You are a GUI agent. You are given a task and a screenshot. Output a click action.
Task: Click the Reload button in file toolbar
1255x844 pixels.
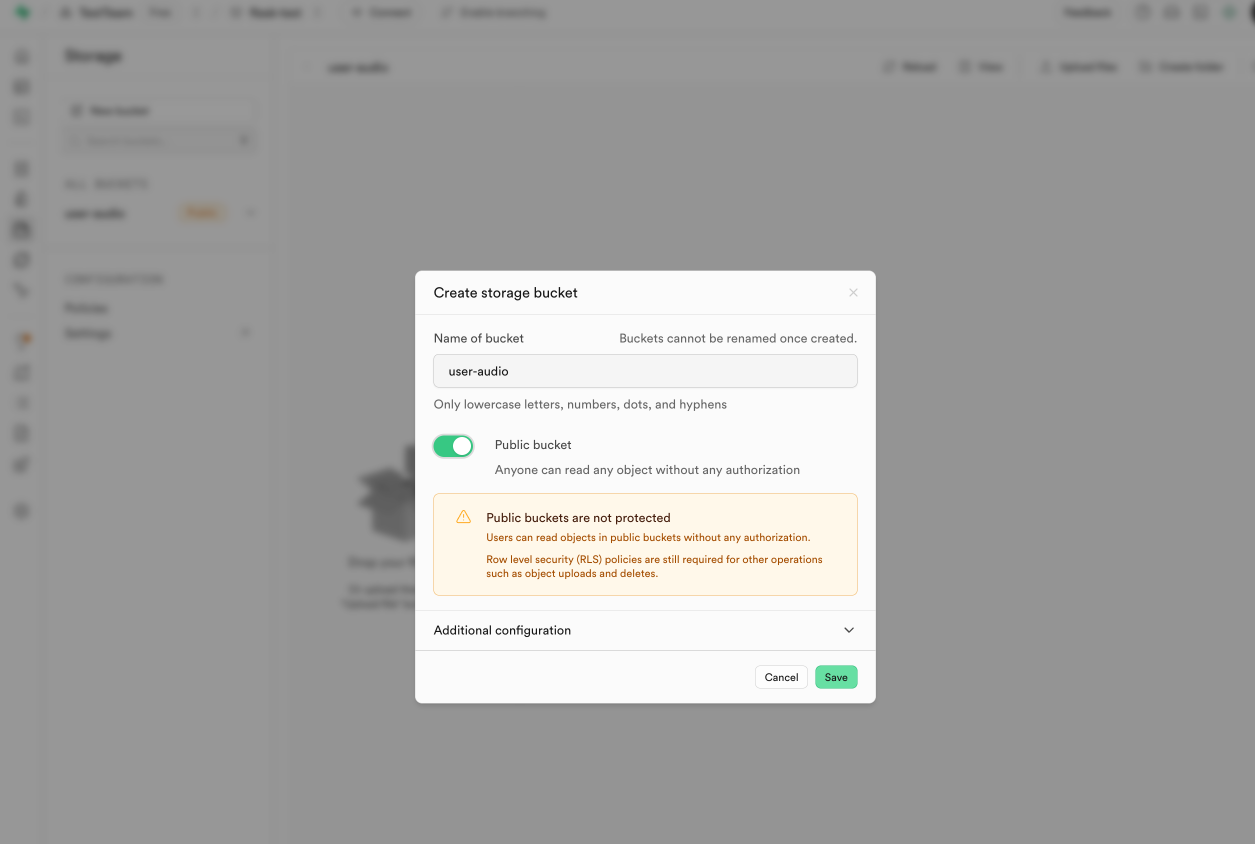910,67
